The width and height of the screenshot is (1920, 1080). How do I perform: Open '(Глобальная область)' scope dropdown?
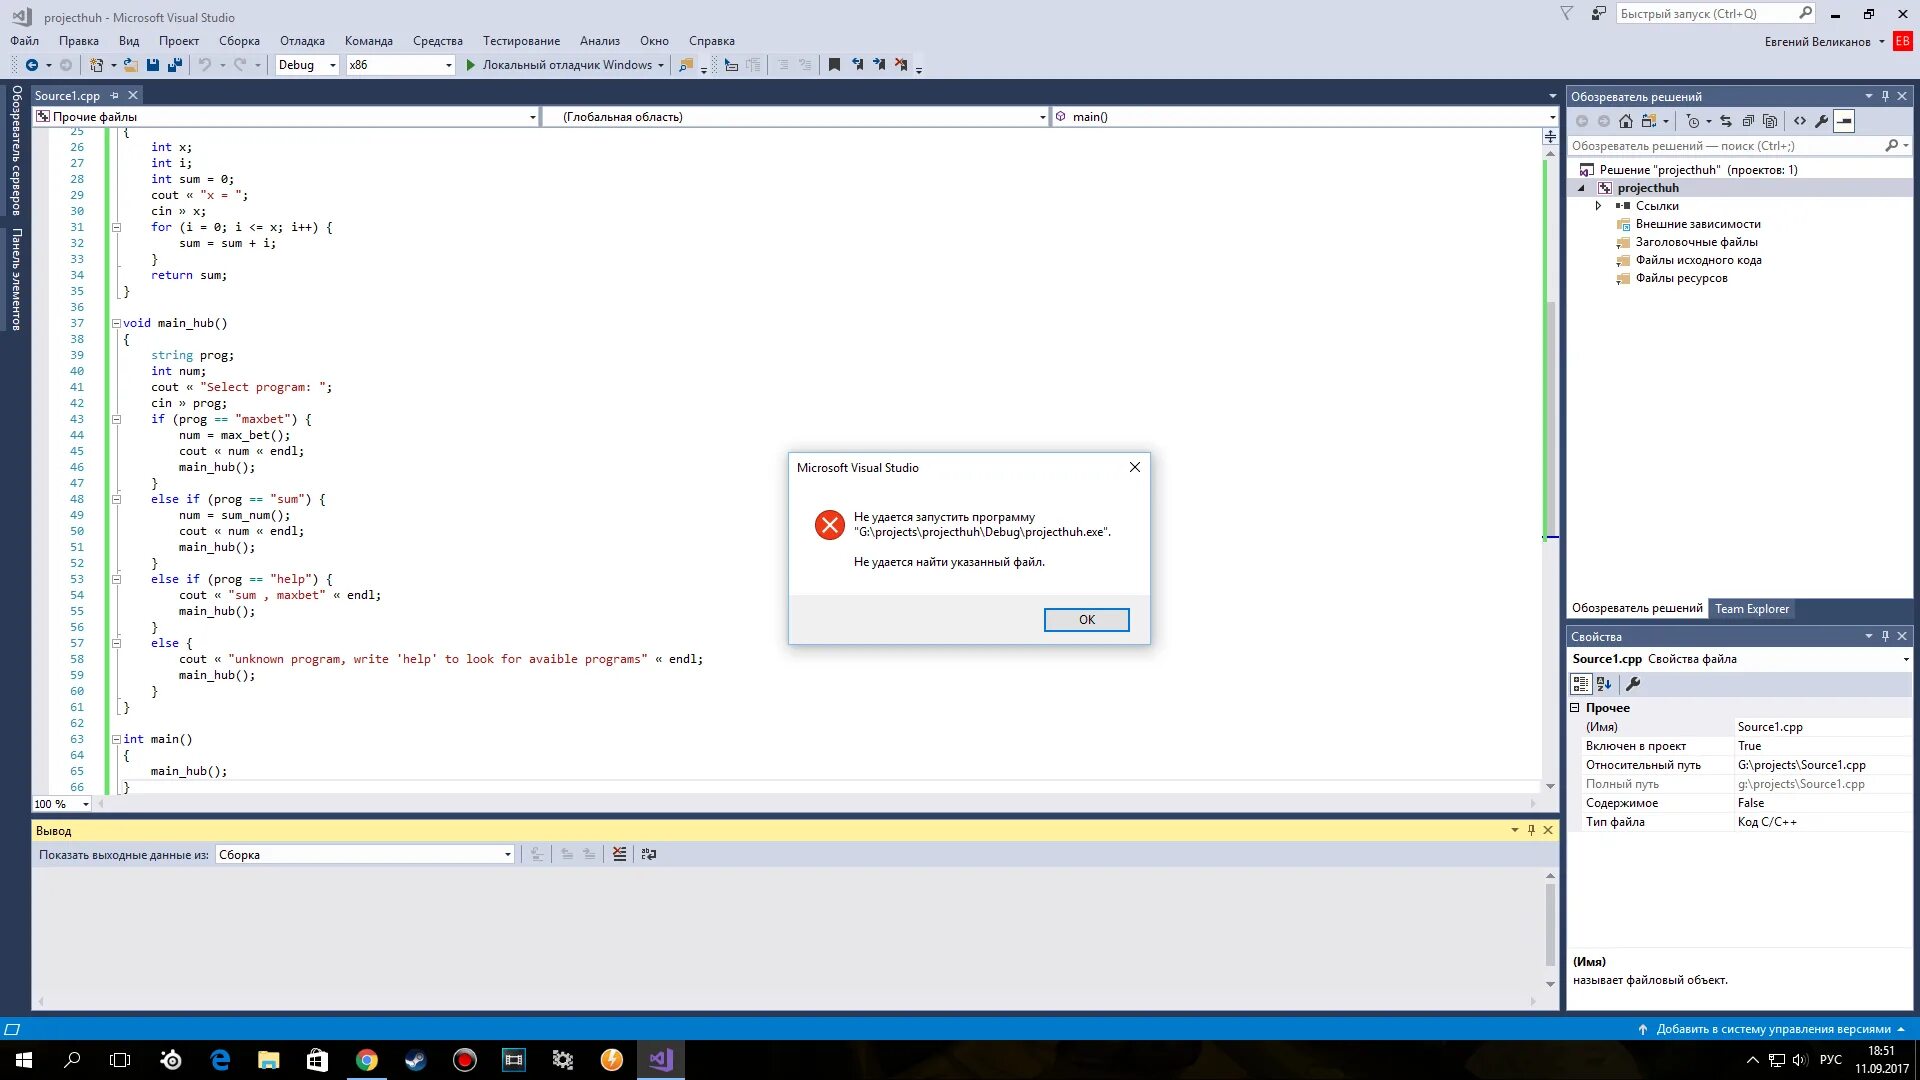coord(1042,117)
